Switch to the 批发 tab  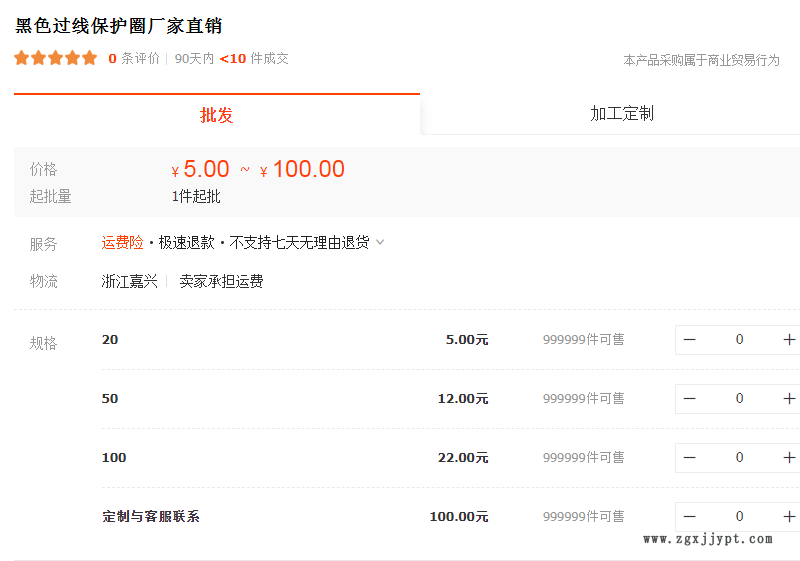click(217, 115)
